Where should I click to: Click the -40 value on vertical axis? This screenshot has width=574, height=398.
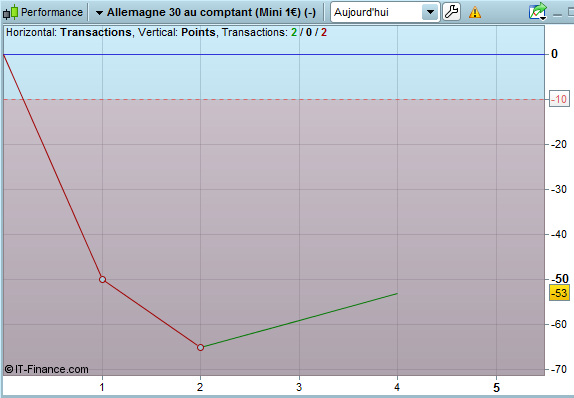pos(559,234)
